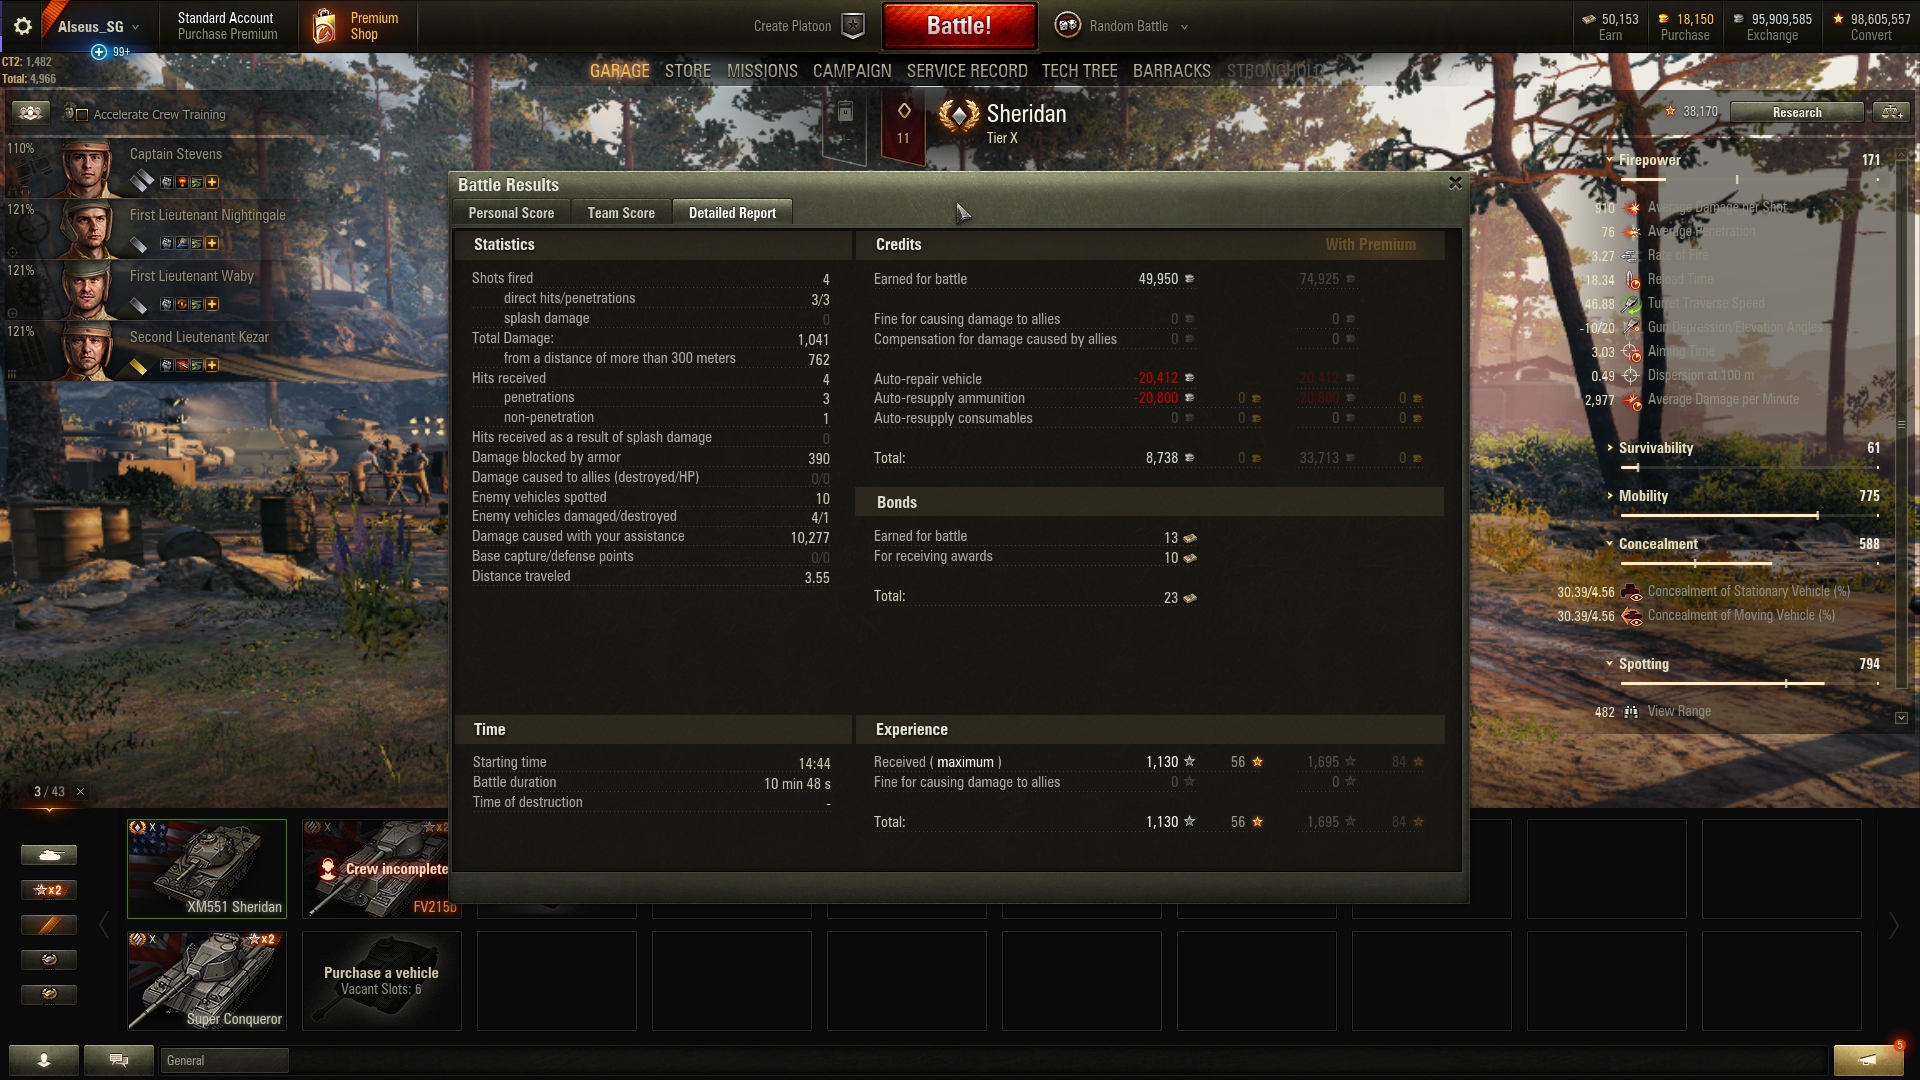
Task: Enable the Accelerate Crew Training checkbox
Action: point(82,115)
